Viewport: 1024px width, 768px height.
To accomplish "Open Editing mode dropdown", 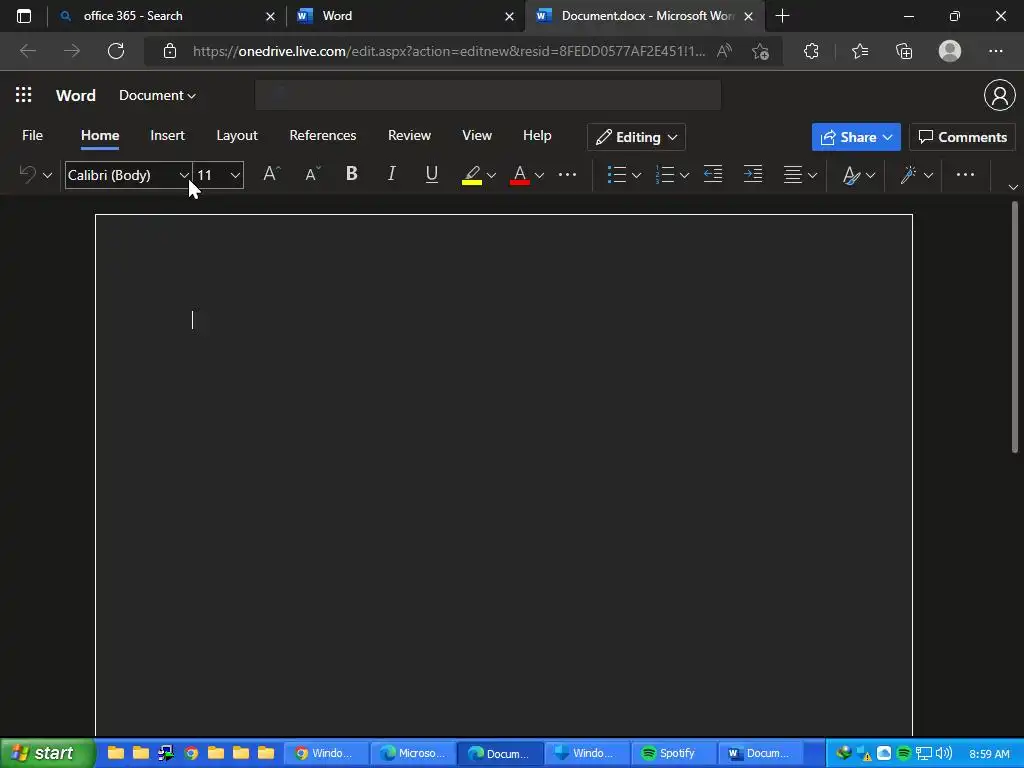I will (x=636, y=137).
